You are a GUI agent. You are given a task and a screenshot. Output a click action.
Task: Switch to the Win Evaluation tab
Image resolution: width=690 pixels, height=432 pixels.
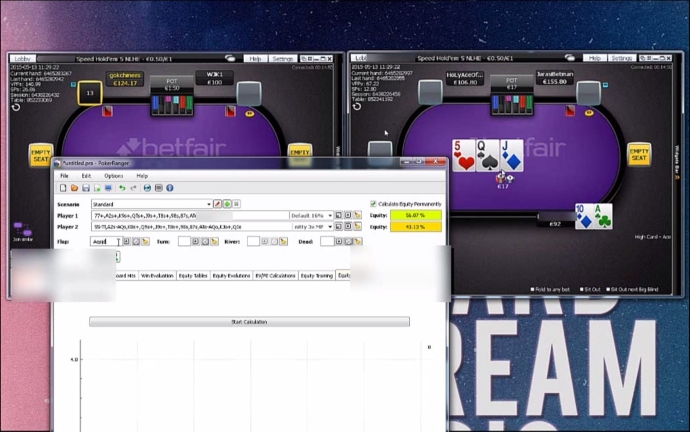coord(157,276)
